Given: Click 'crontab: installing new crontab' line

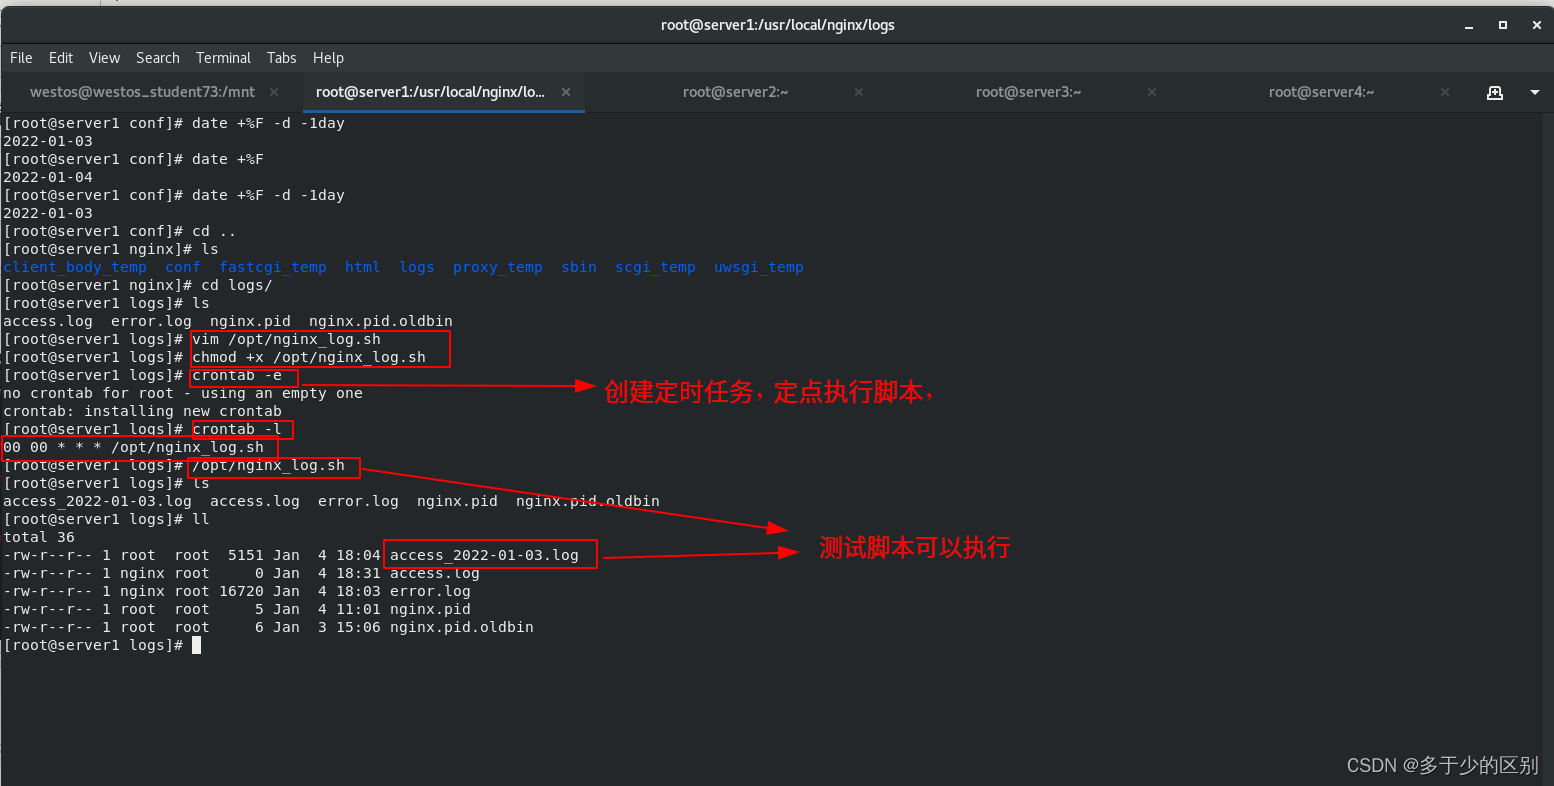Looking at the screenshot, I should tap(142, 411).
